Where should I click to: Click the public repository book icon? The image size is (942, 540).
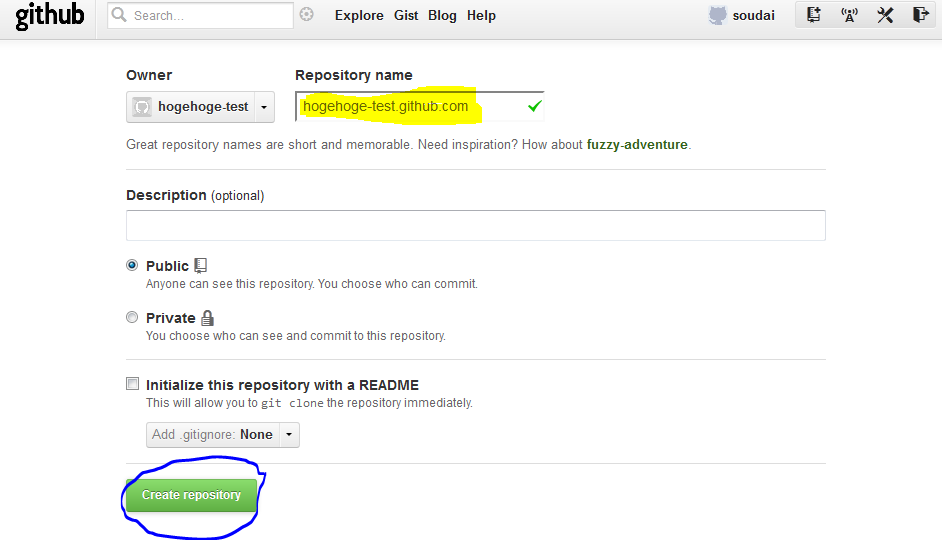[x=201, y=265]
